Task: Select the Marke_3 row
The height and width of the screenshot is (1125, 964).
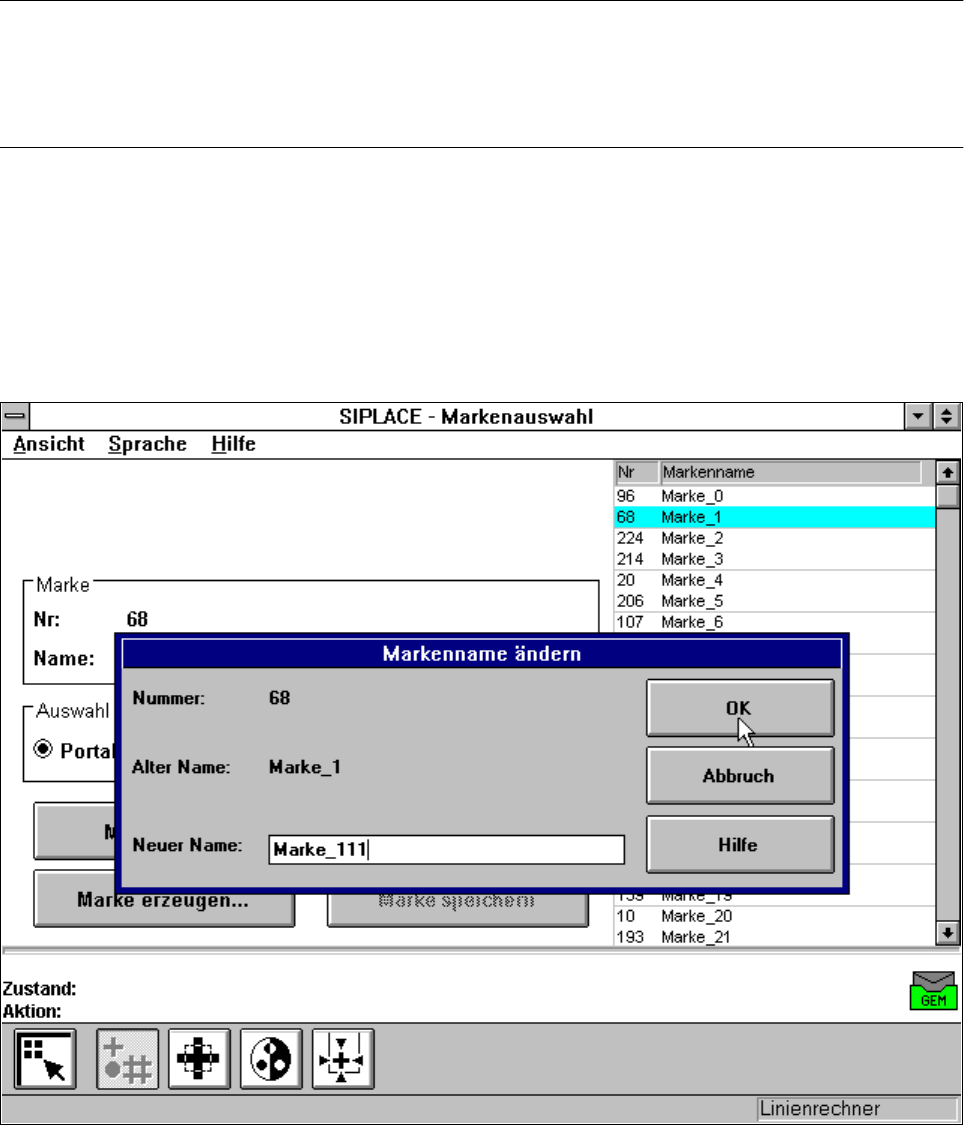Action: (x=775, y=559)
